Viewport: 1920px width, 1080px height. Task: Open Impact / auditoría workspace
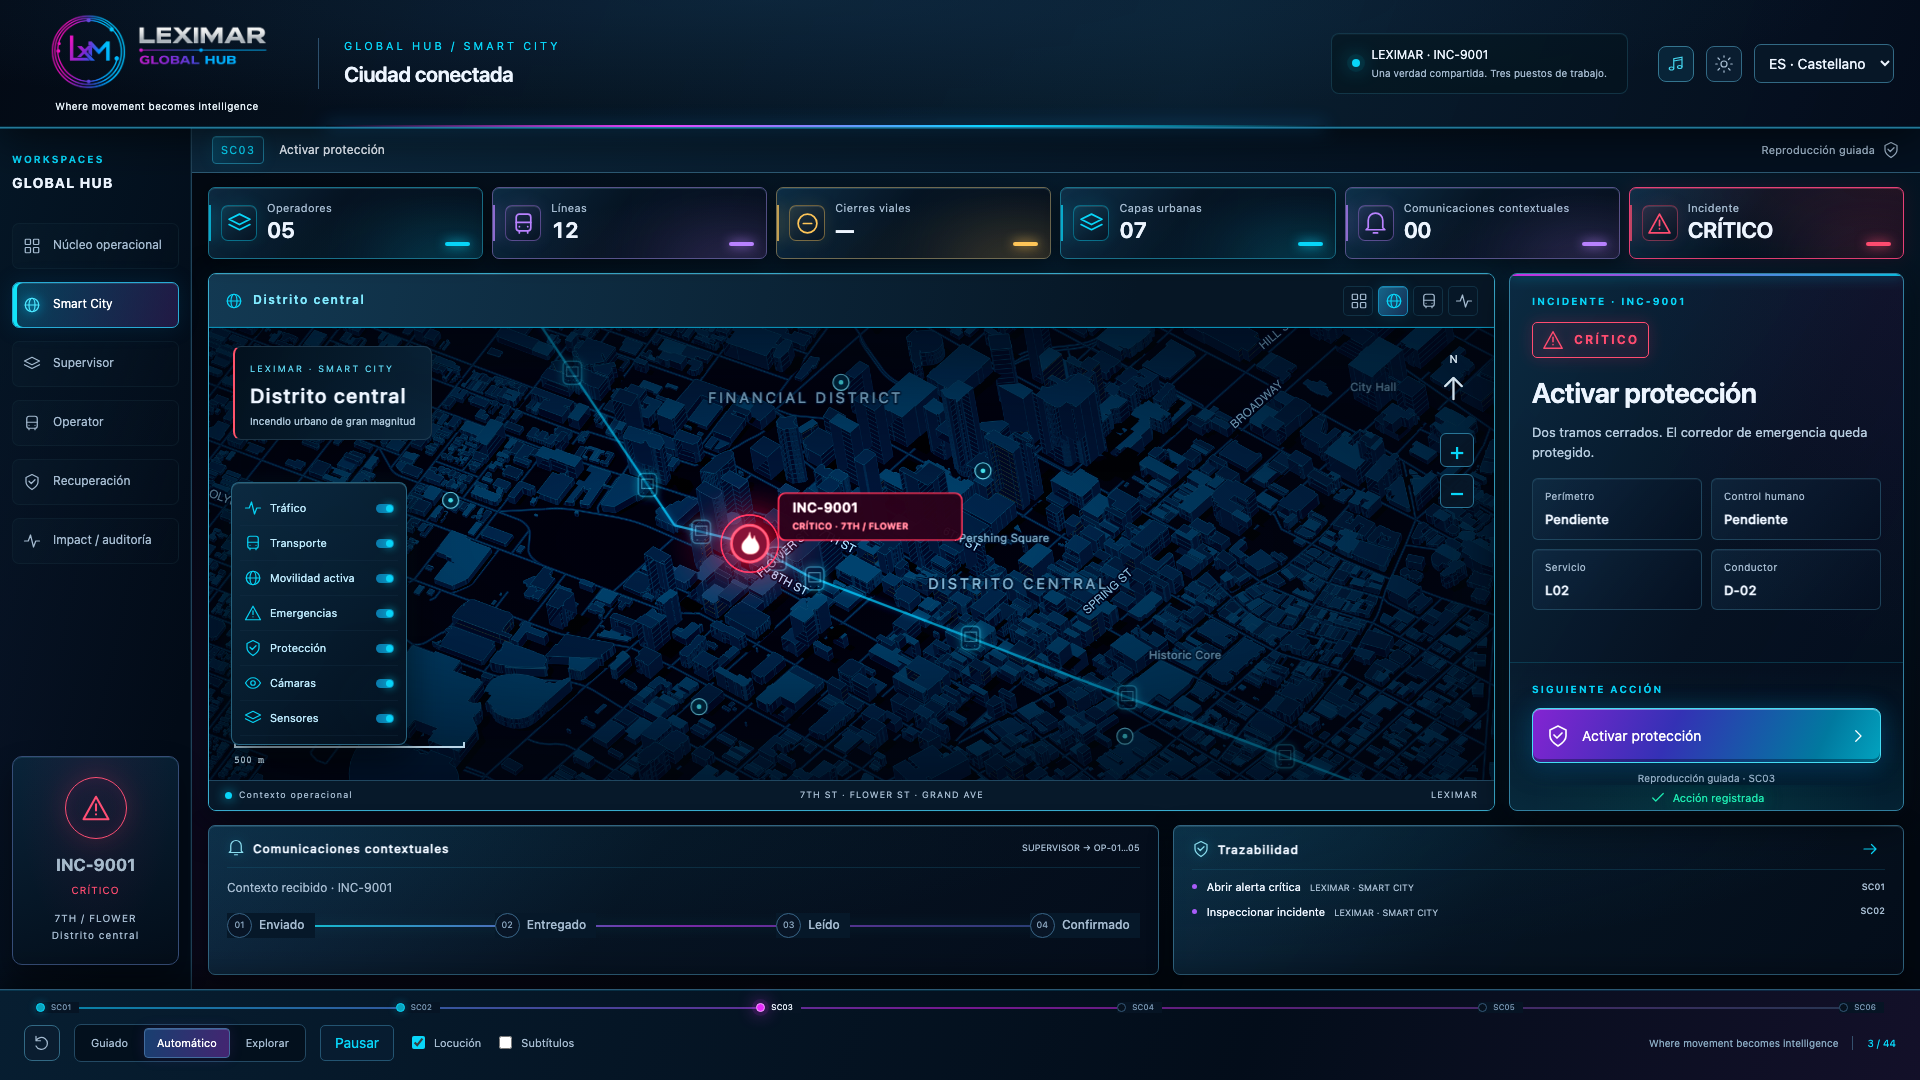click(x=95, y=540)
